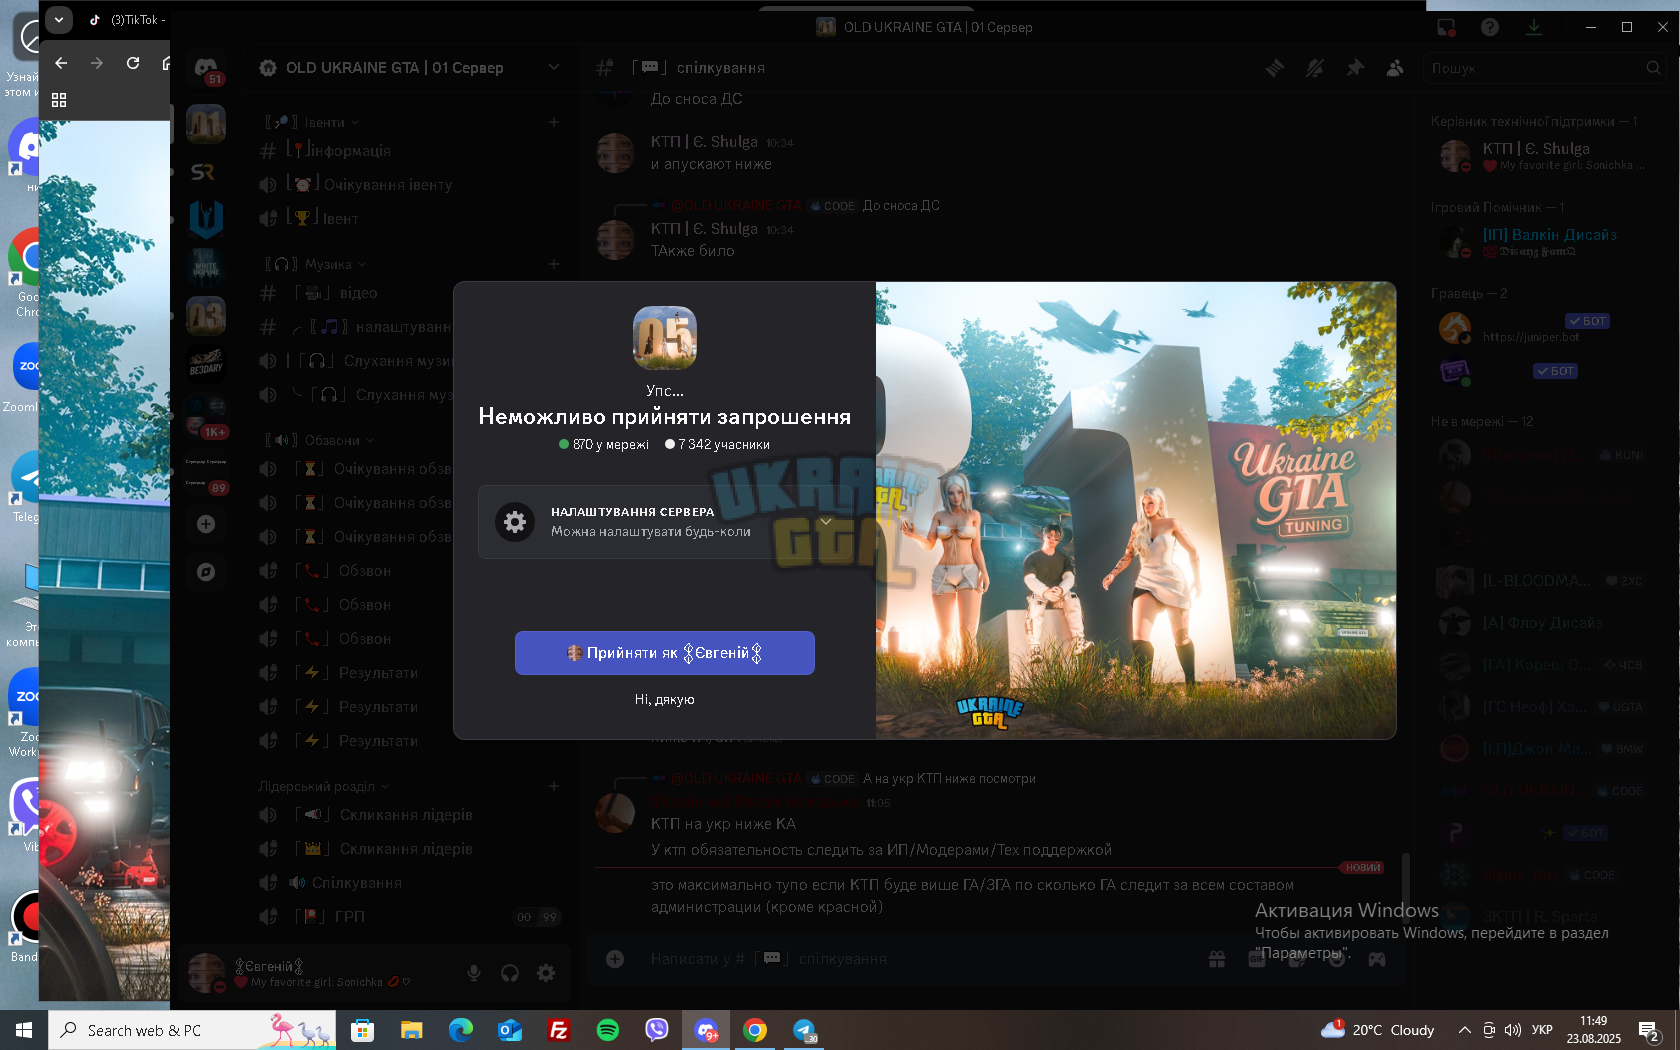Select the 01 server icon in the server list
This screenshot has width=1680, height=1050.
(206, 124)
